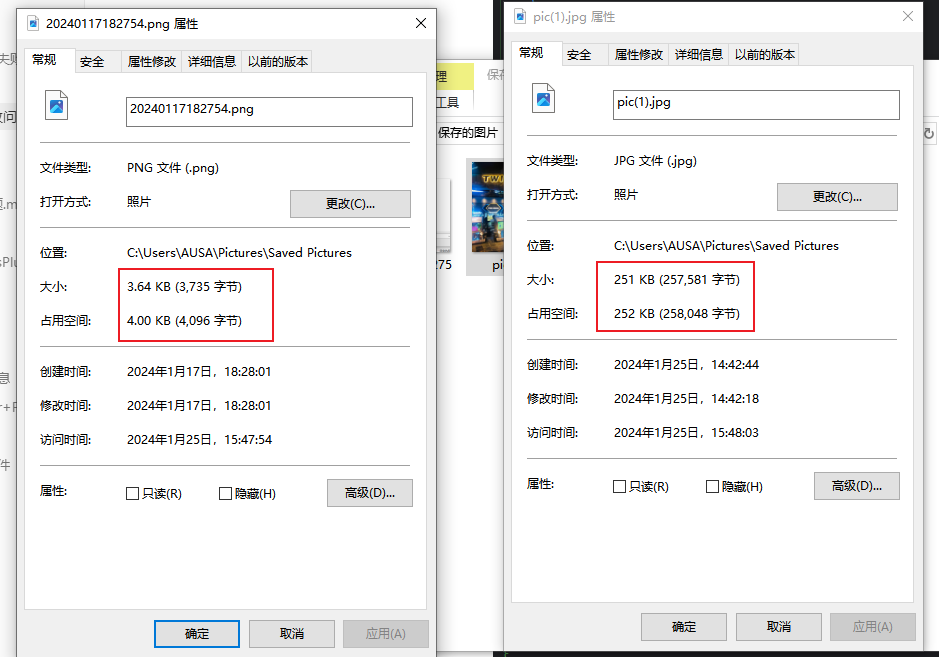
Task: Toggle 隐藏(H) checkbox in PNG properties
Action: pos(225,493)
